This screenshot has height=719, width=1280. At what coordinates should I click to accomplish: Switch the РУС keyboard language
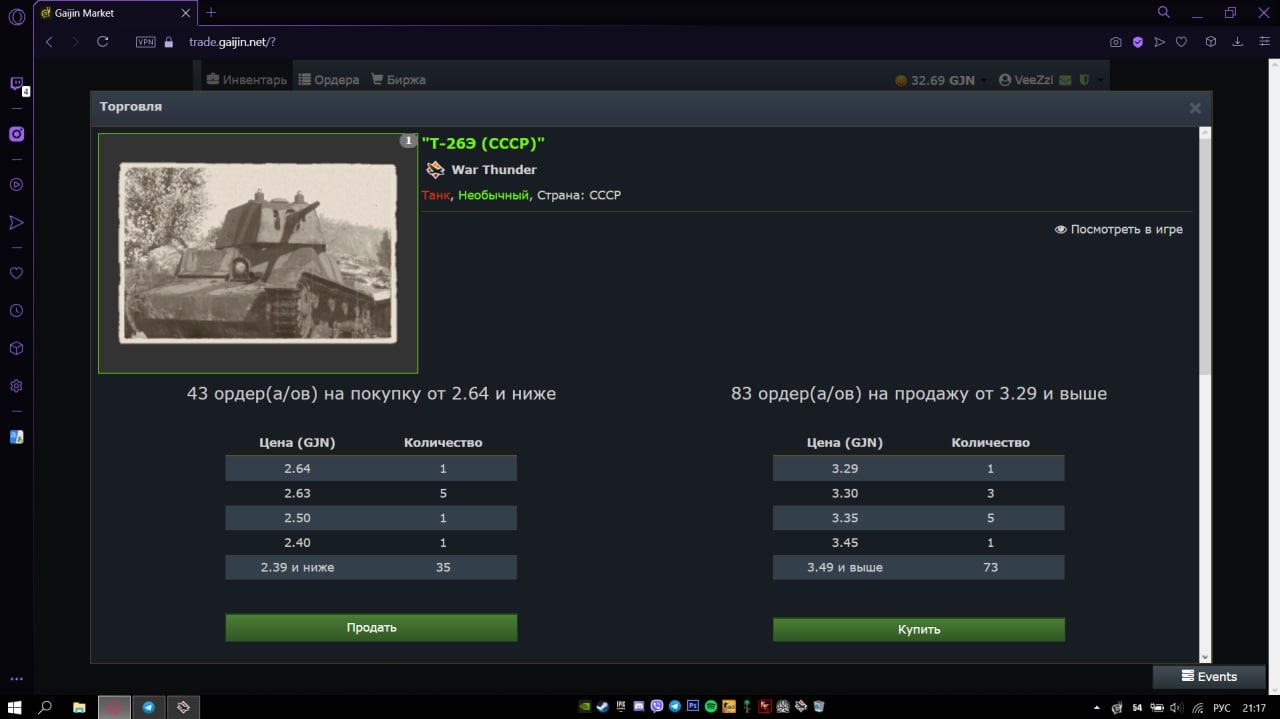click(x=1222, y=707)
